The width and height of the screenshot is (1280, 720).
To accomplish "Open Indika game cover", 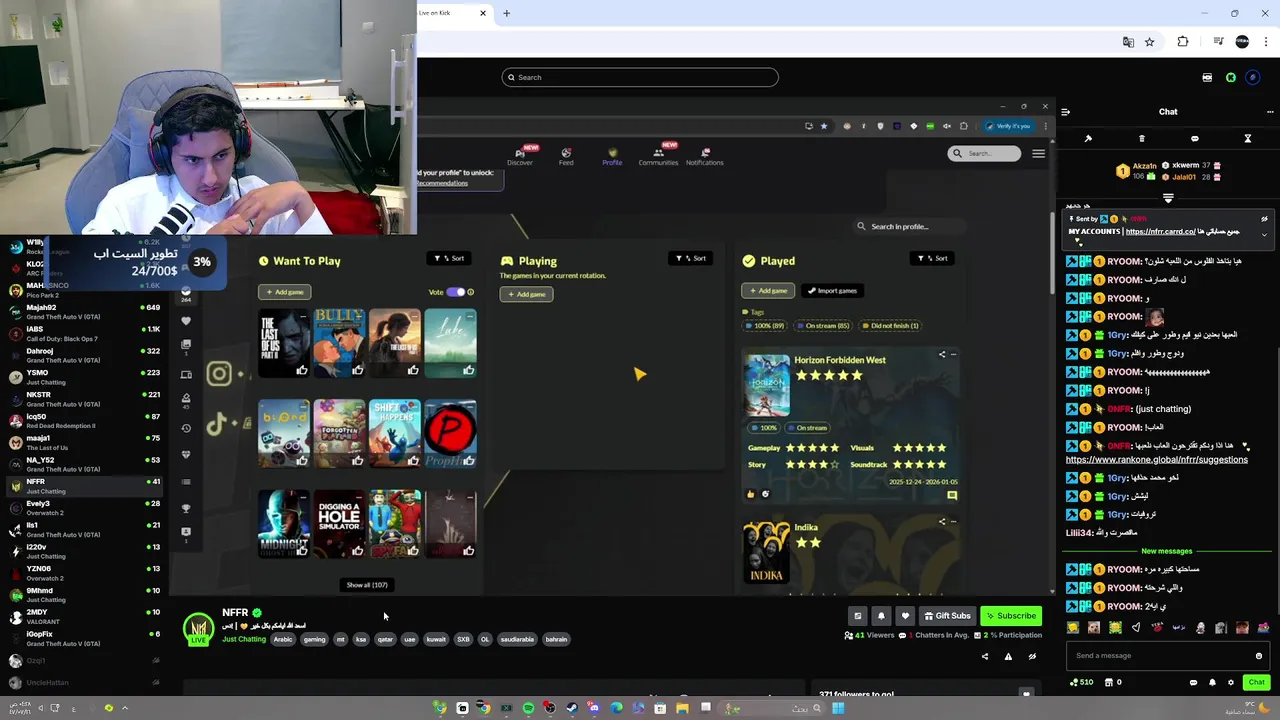I will [x=767, y=551].
